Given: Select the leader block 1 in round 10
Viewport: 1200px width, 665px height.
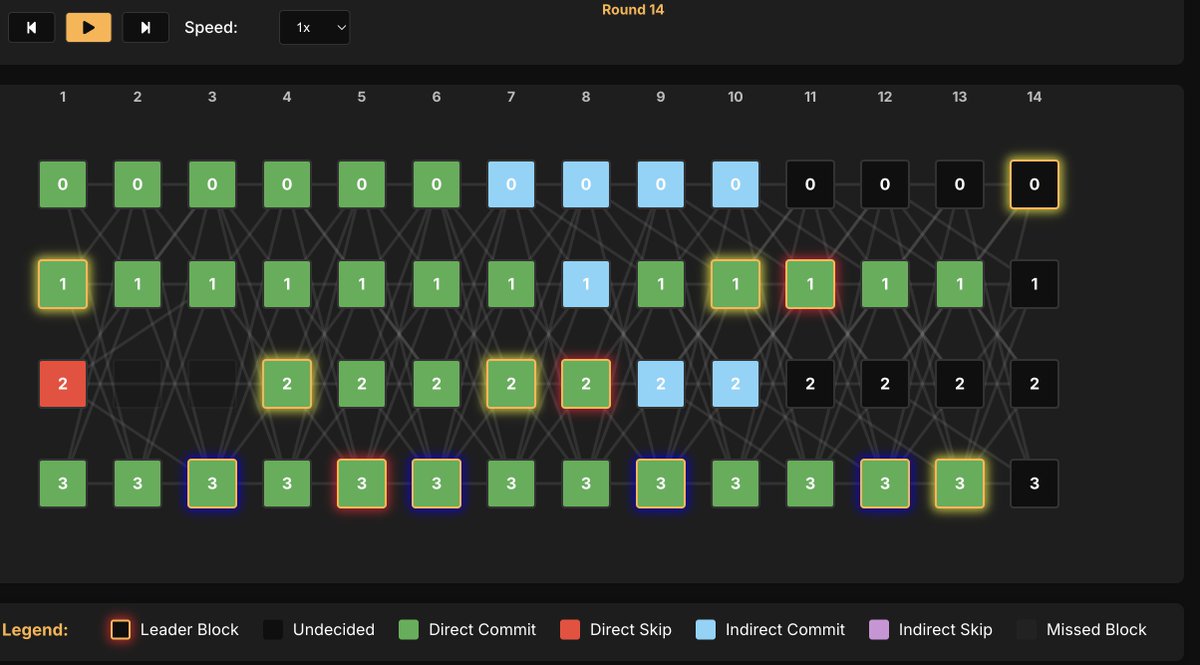Looking at the screenshot, I should pos(735,284).
